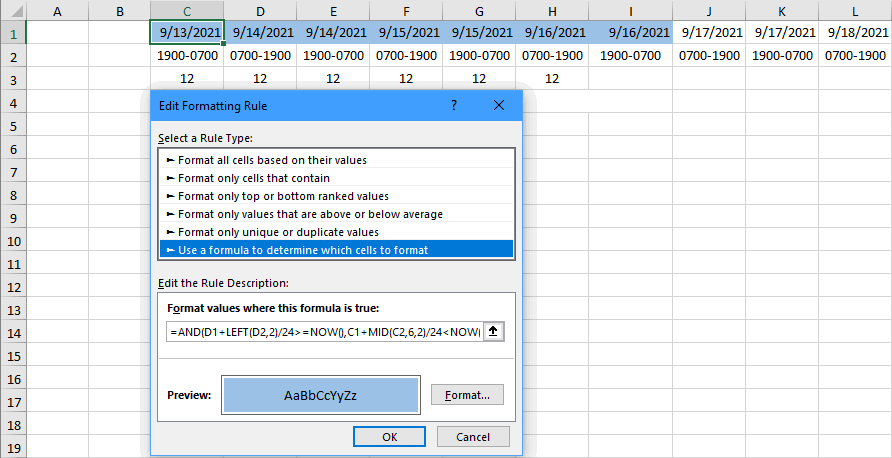
Task: Click inside the rule formula input field
Action: (324, 332)
